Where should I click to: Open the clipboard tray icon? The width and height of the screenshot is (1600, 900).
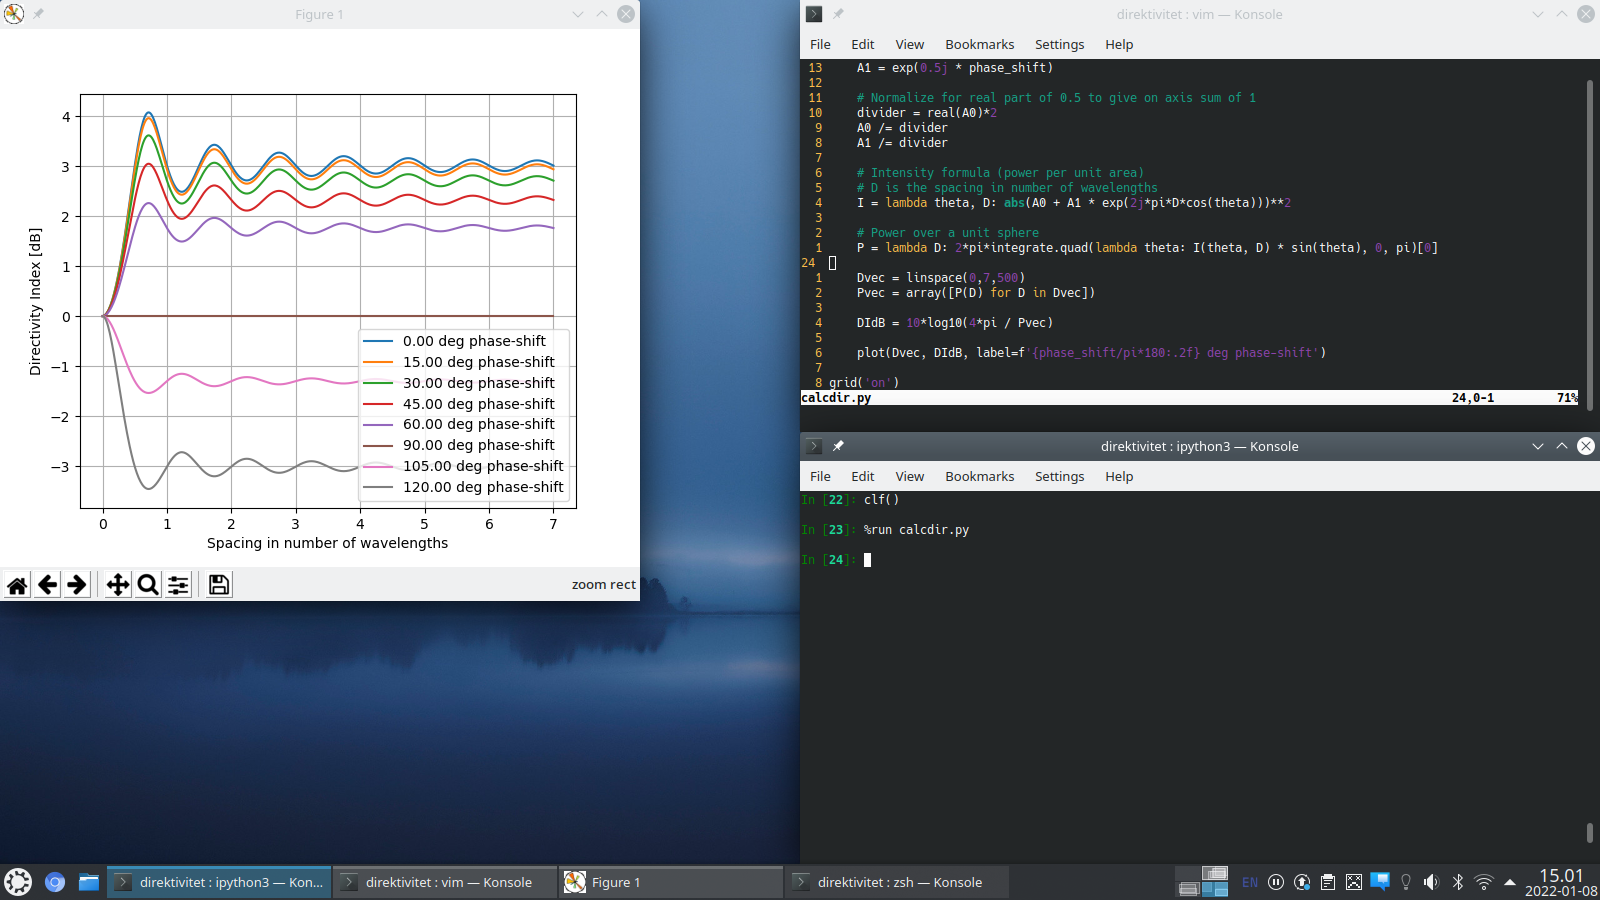pyautogui.click(x=1328, y=882)
